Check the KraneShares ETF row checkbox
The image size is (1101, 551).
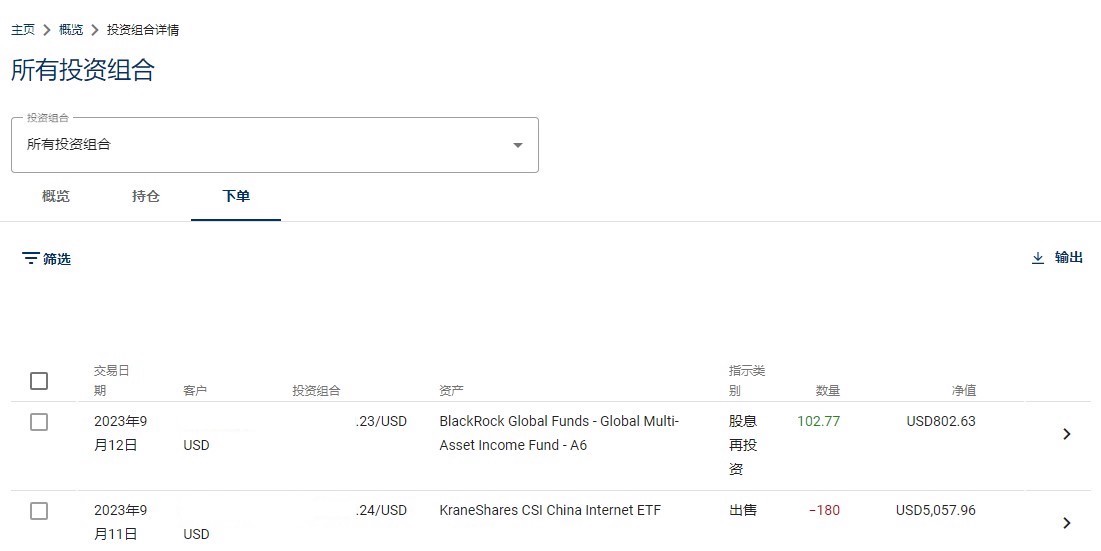pos(39,511)
